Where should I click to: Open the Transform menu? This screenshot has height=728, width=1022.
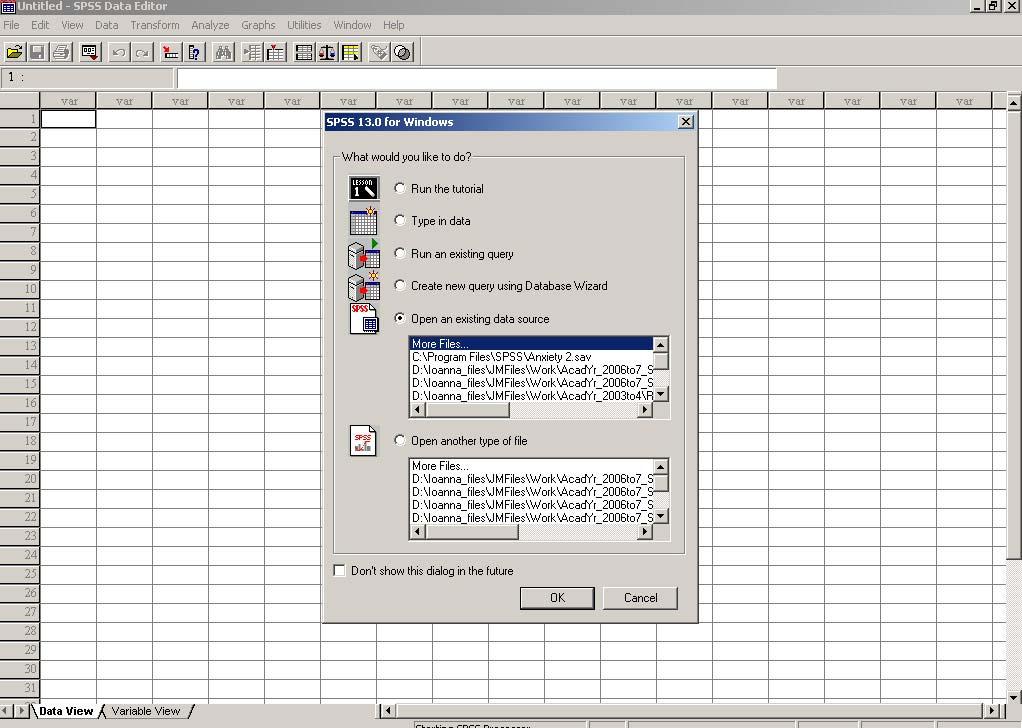click(x=154, y=25)
